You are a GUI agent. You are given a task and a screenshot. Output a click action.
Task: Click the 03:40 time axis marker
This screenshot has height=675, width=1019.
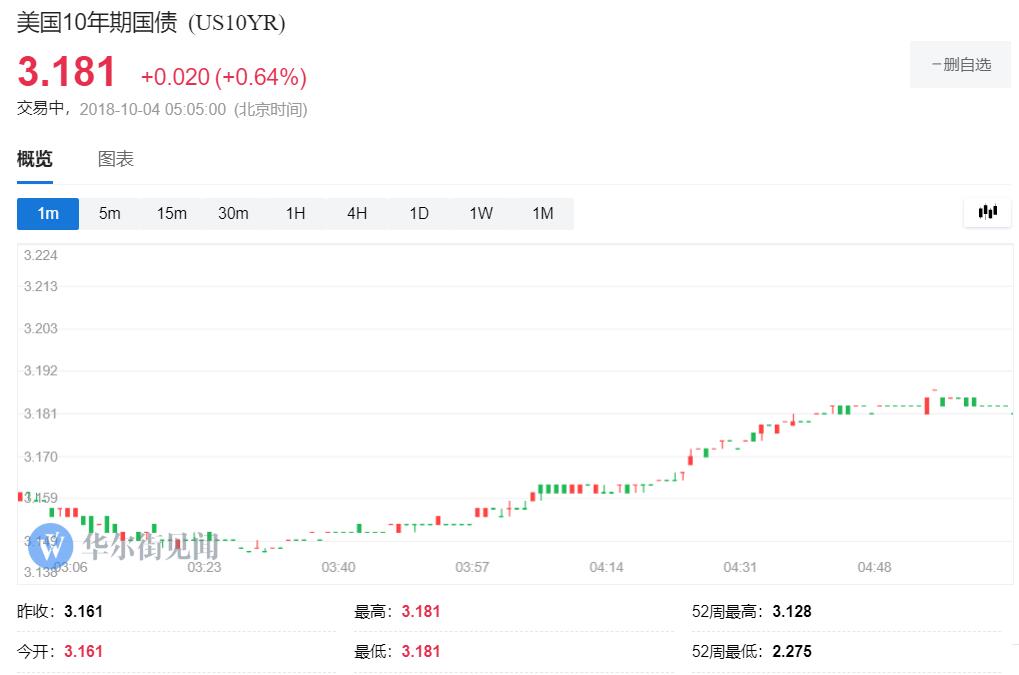(338, 567)
